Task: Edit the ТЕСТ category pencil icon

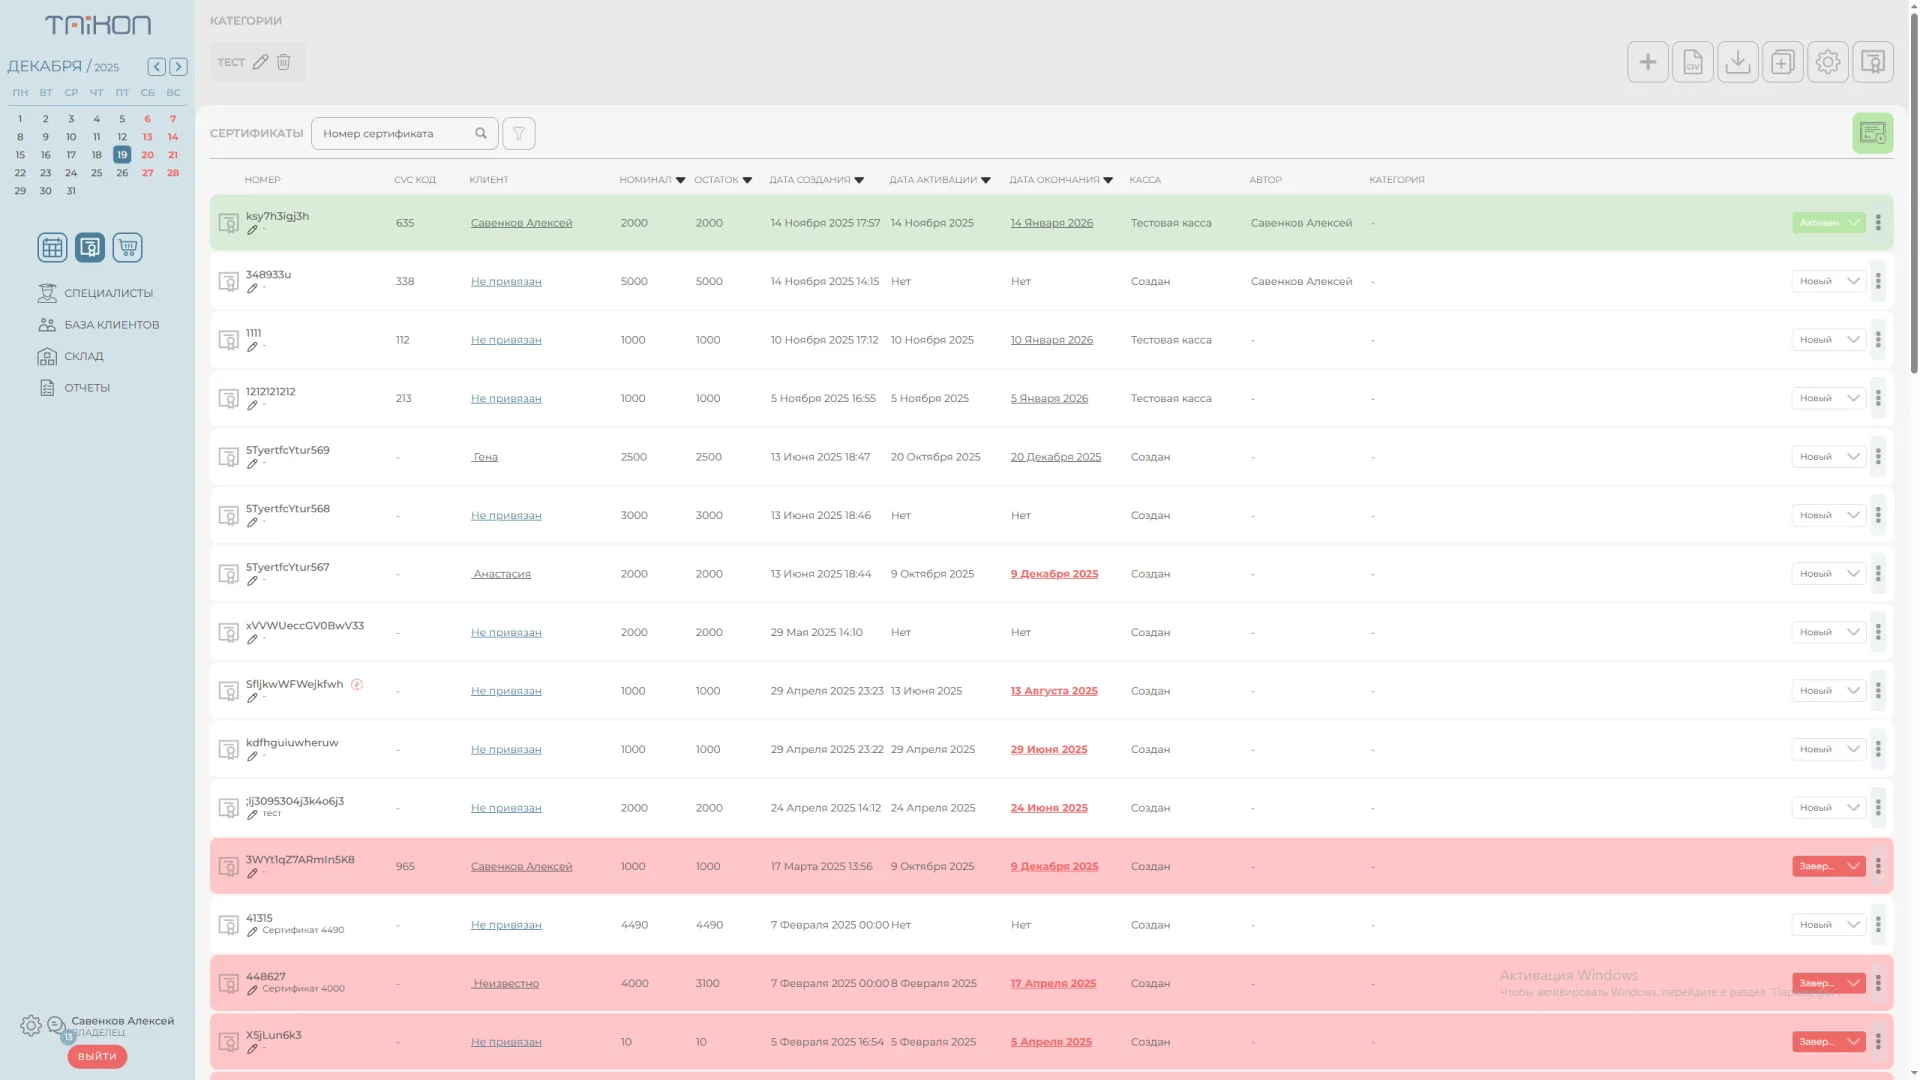Action: (260, 62)
